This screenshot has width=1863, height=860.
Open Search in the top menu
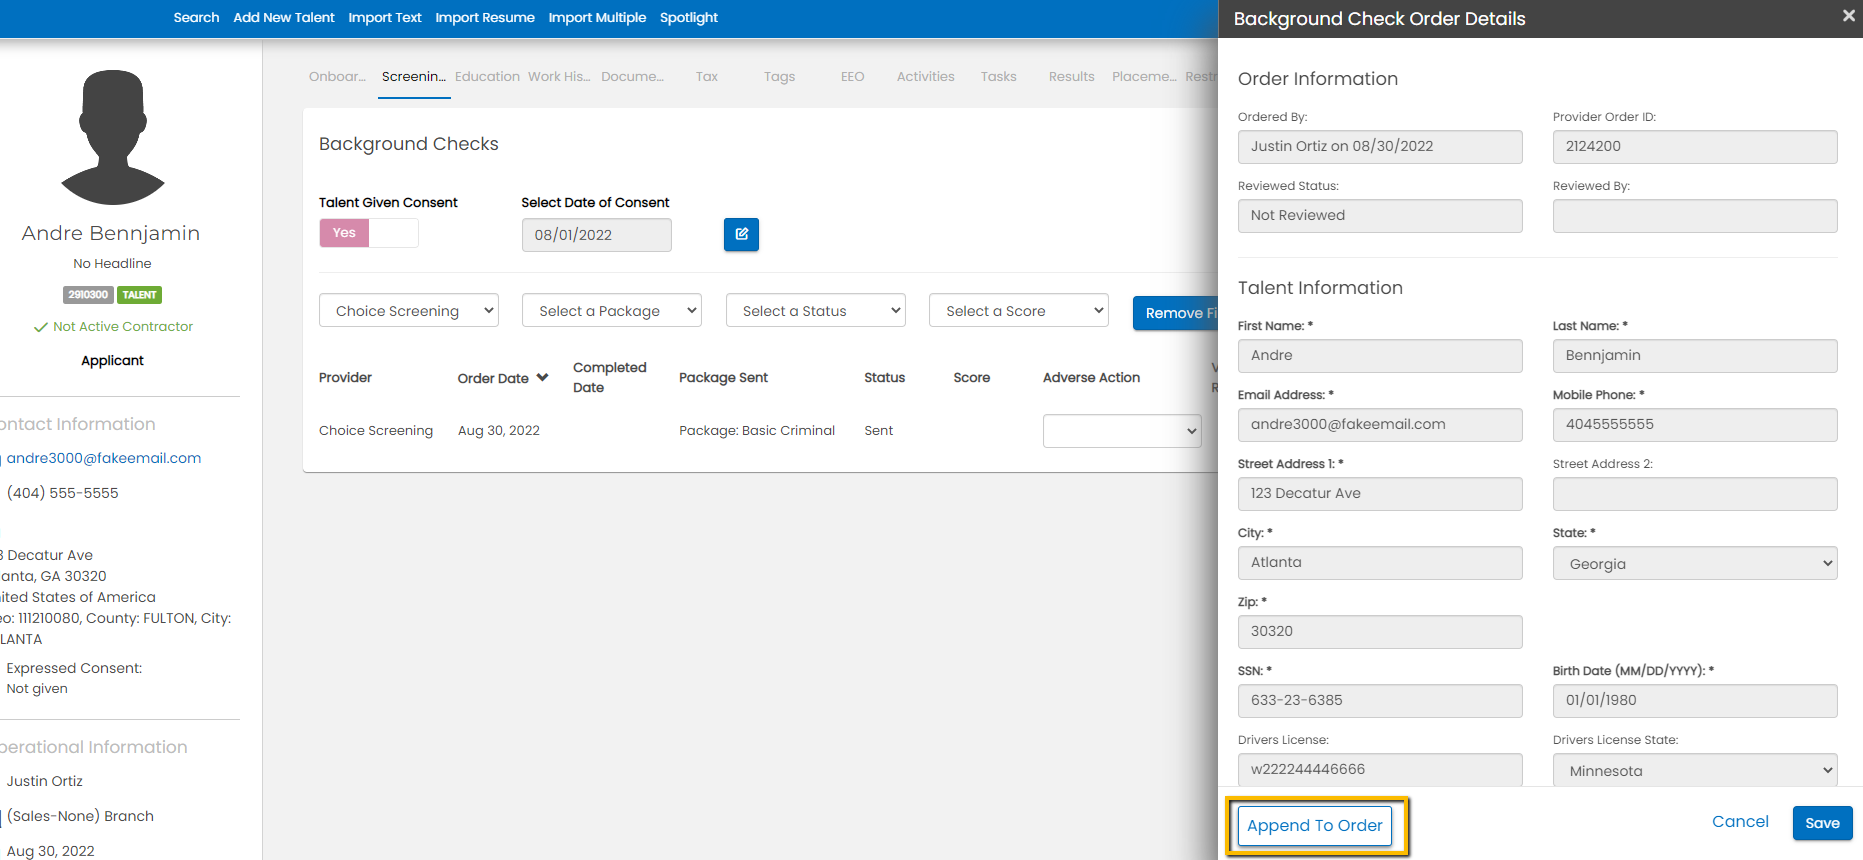[196, 18]
